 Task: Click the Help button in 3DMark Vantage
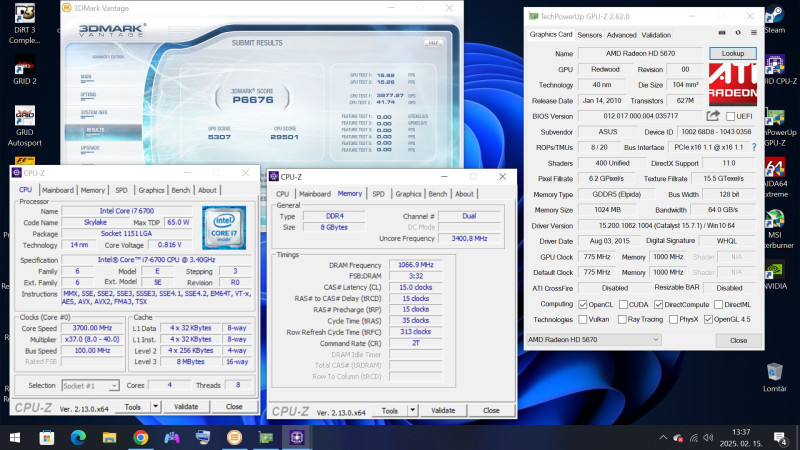pyautogui.click(x=433, y=43)
